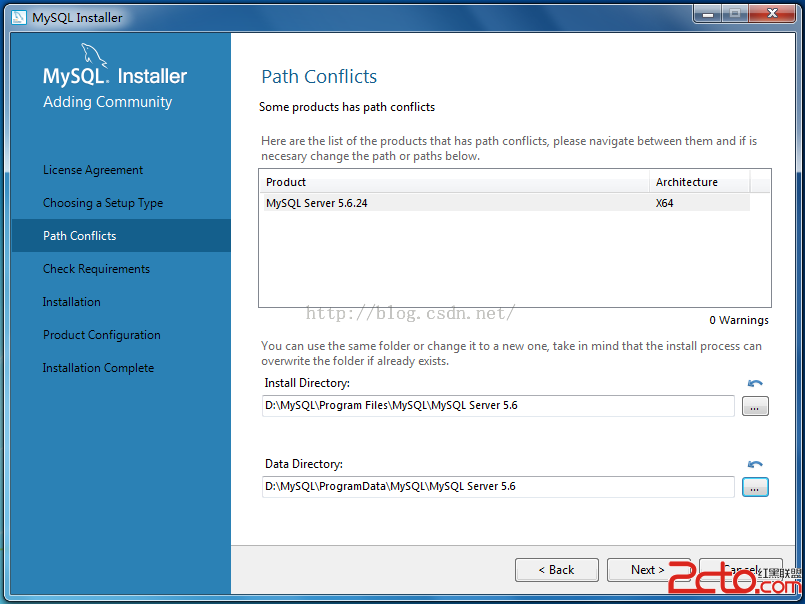Screen dimensions: 805x604
Task: Reset the Data Directory path with the undo arrow
Action: (755, 464)
